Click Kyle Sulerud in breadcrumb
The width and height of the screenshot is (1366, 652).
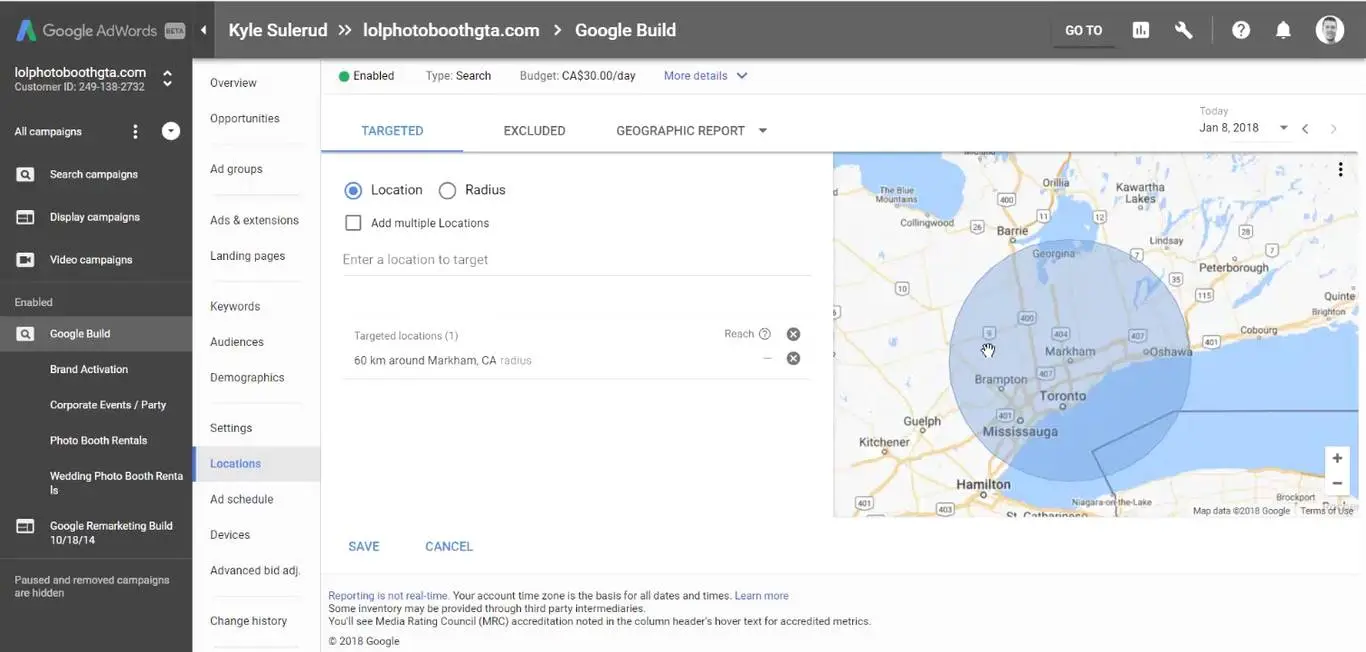[x=278, y=30]
